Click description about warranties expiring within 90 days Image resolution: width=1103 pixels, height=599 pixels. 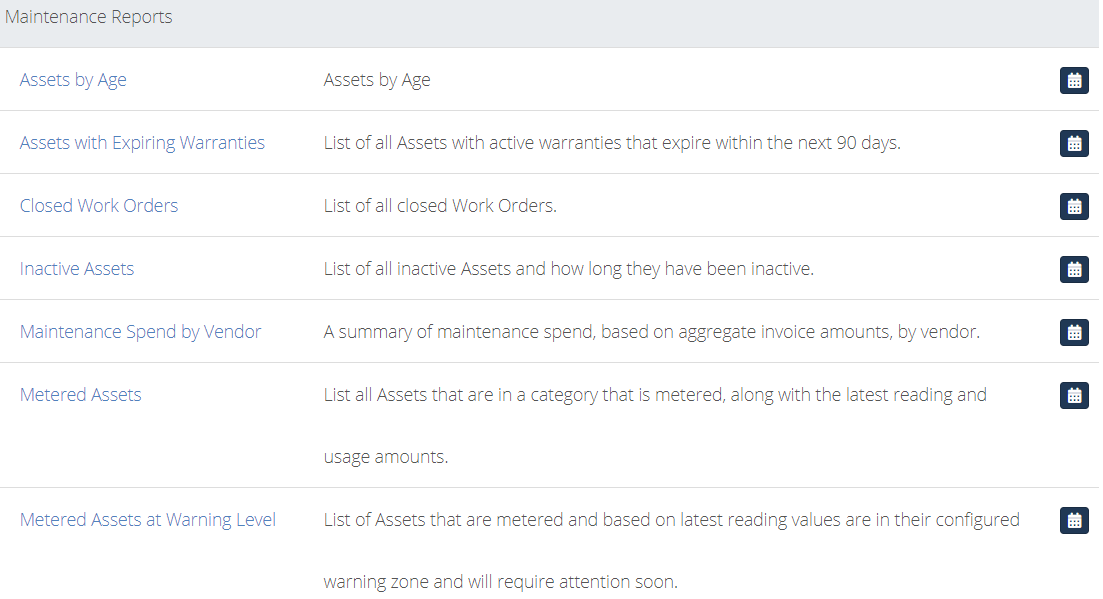pos(612,143)
